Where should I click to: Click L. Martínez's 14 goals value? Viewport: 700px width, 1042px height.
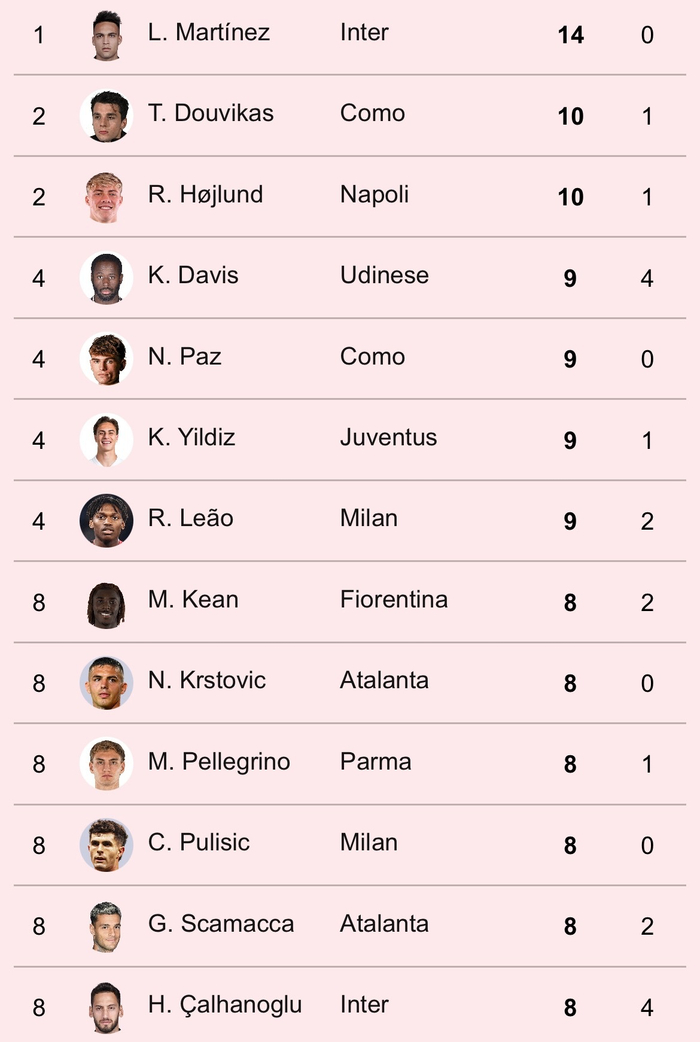click(x=570, y=35)
